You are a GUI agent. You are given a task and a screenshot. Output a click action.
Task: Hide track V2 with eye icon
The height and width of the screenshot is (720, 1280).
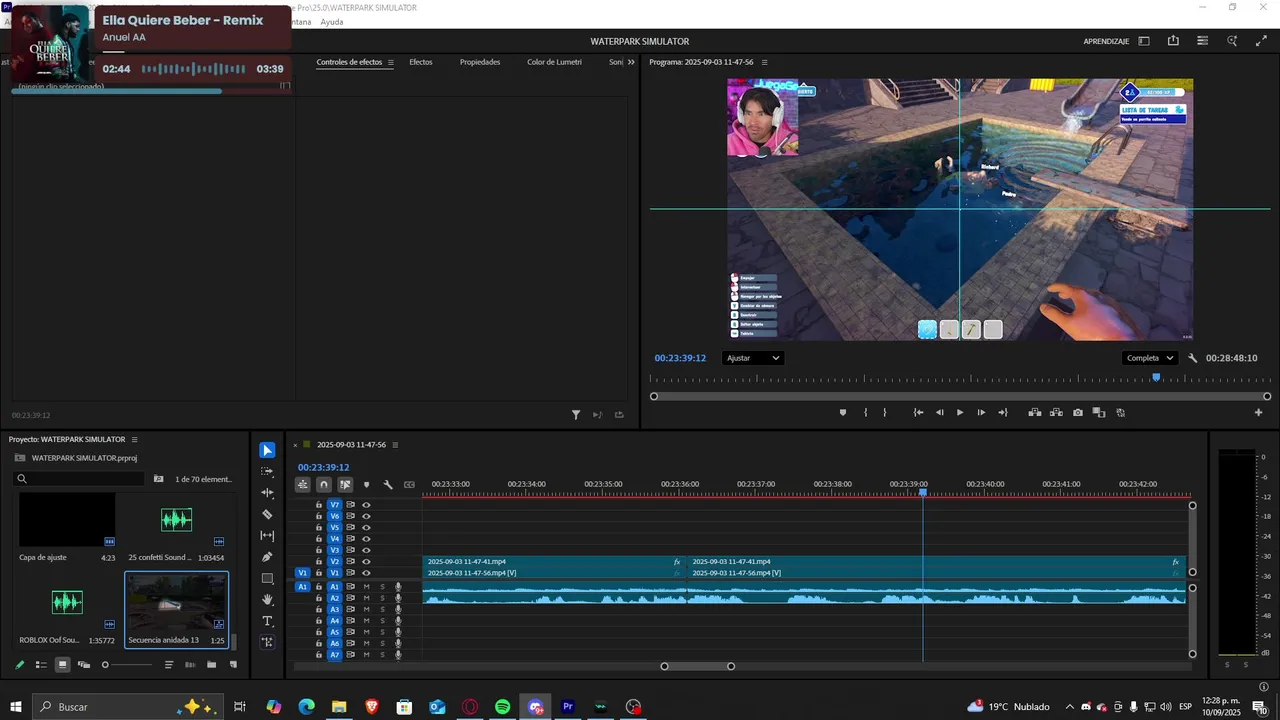(x=366, y=562)
